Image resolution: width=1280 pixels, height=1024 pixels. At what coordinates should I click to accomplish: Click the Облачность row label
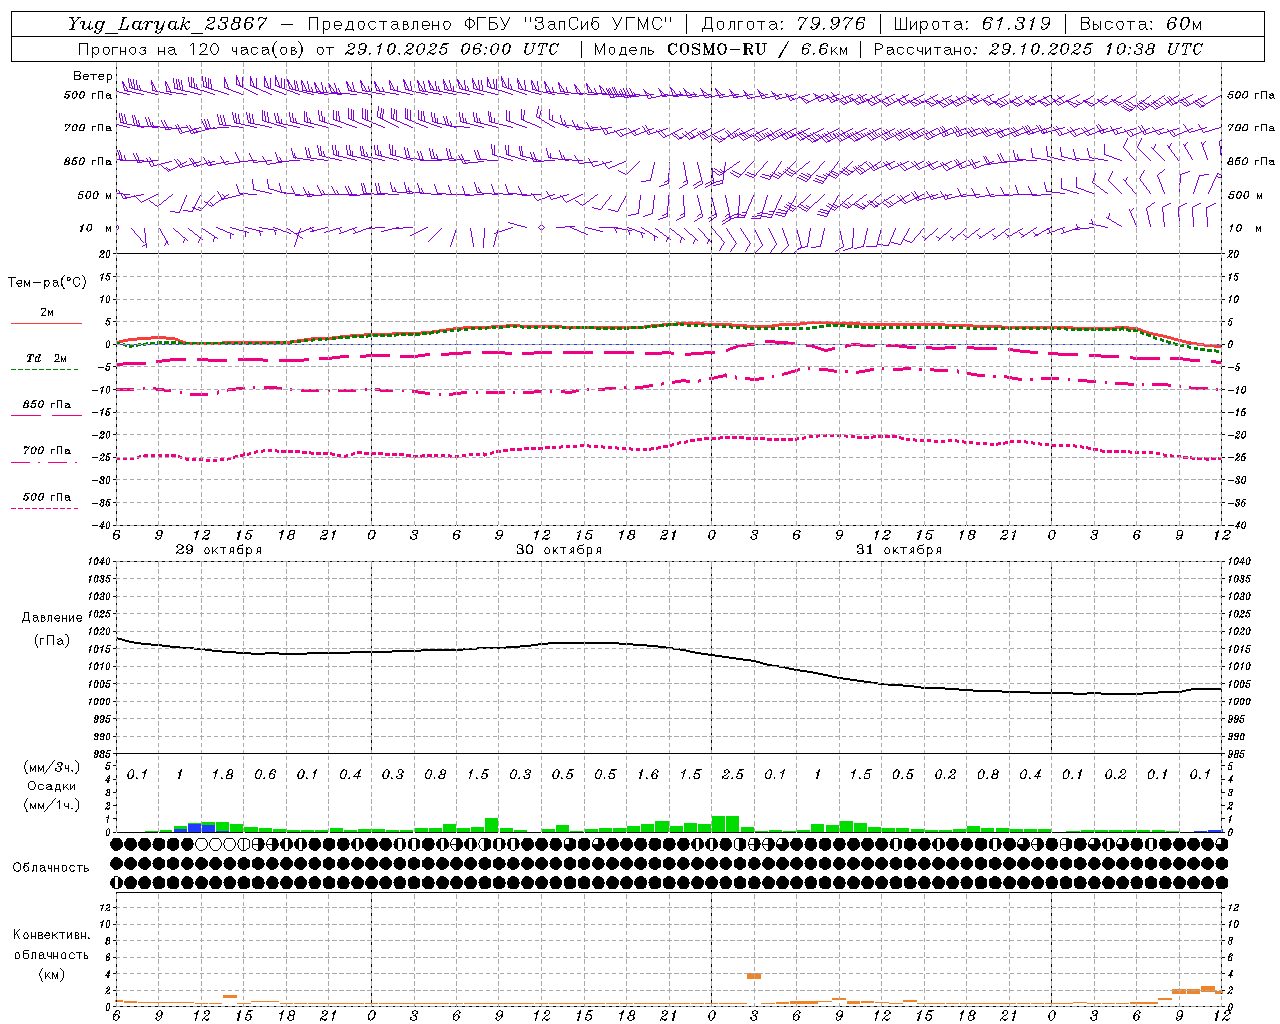point(51,868)
